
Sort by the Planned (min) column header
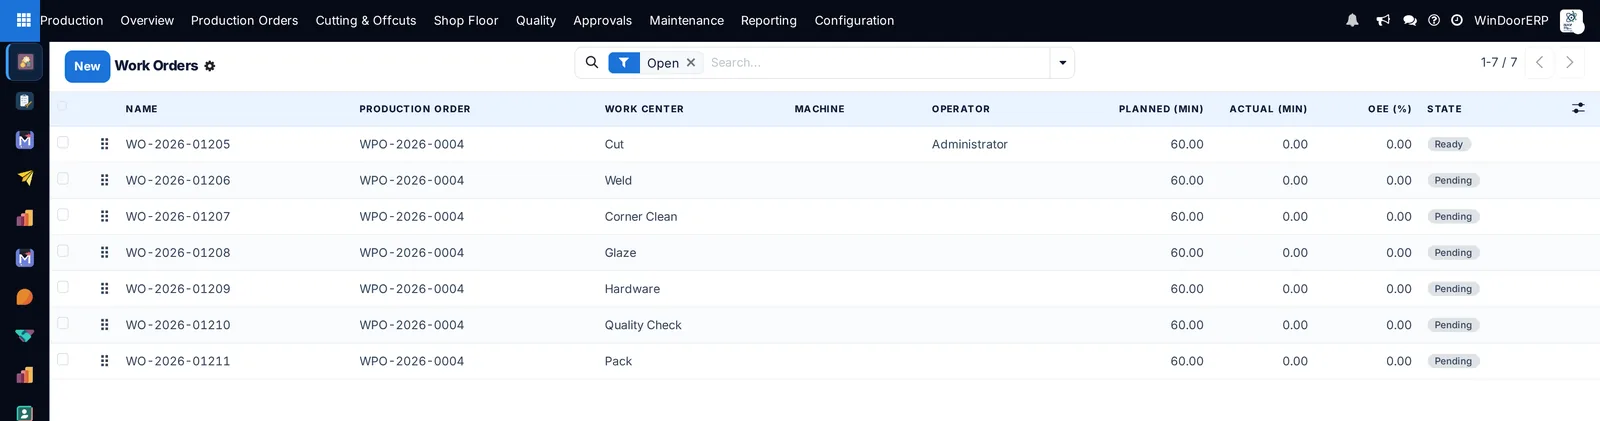1161,108
